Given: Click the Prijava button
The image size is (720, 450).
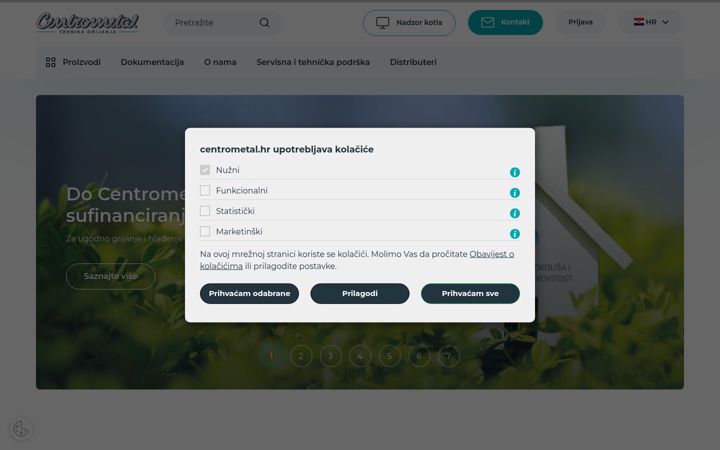Looking at the screenshot, I should click(580, 22).
